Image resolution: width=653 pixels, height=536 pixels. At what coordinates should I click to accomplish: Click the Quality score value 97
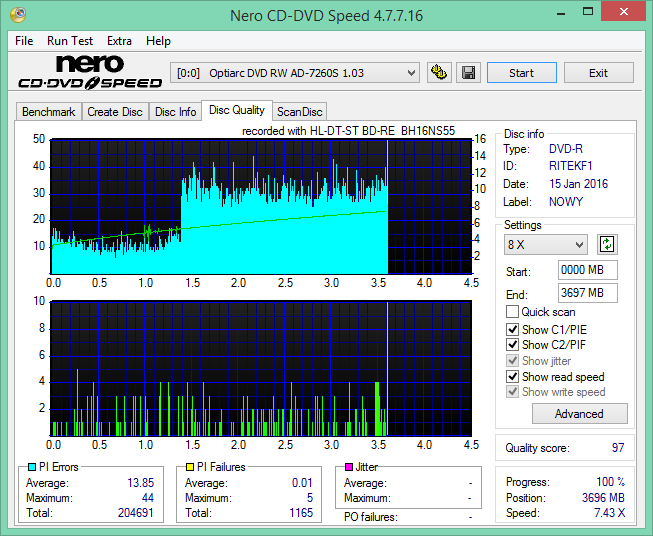pyautogui.click(x=618, y=448)
